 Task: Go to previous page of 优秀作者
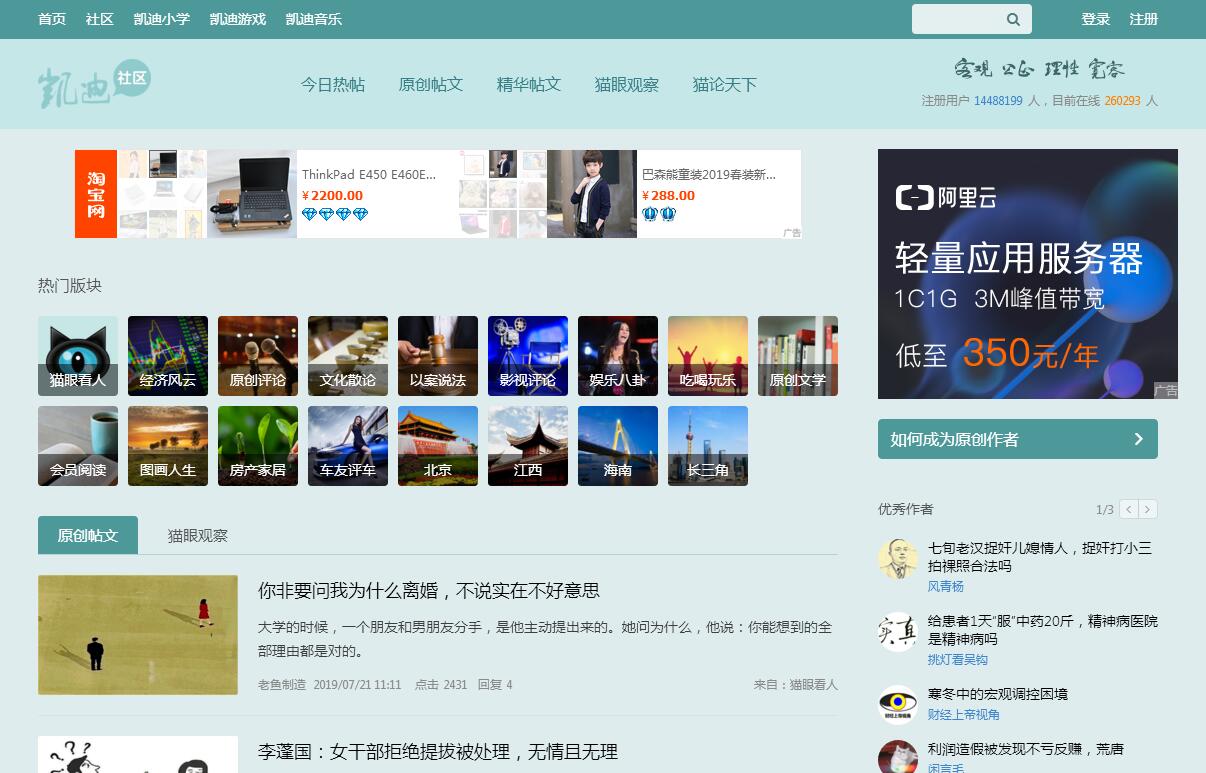(1129, 510)
